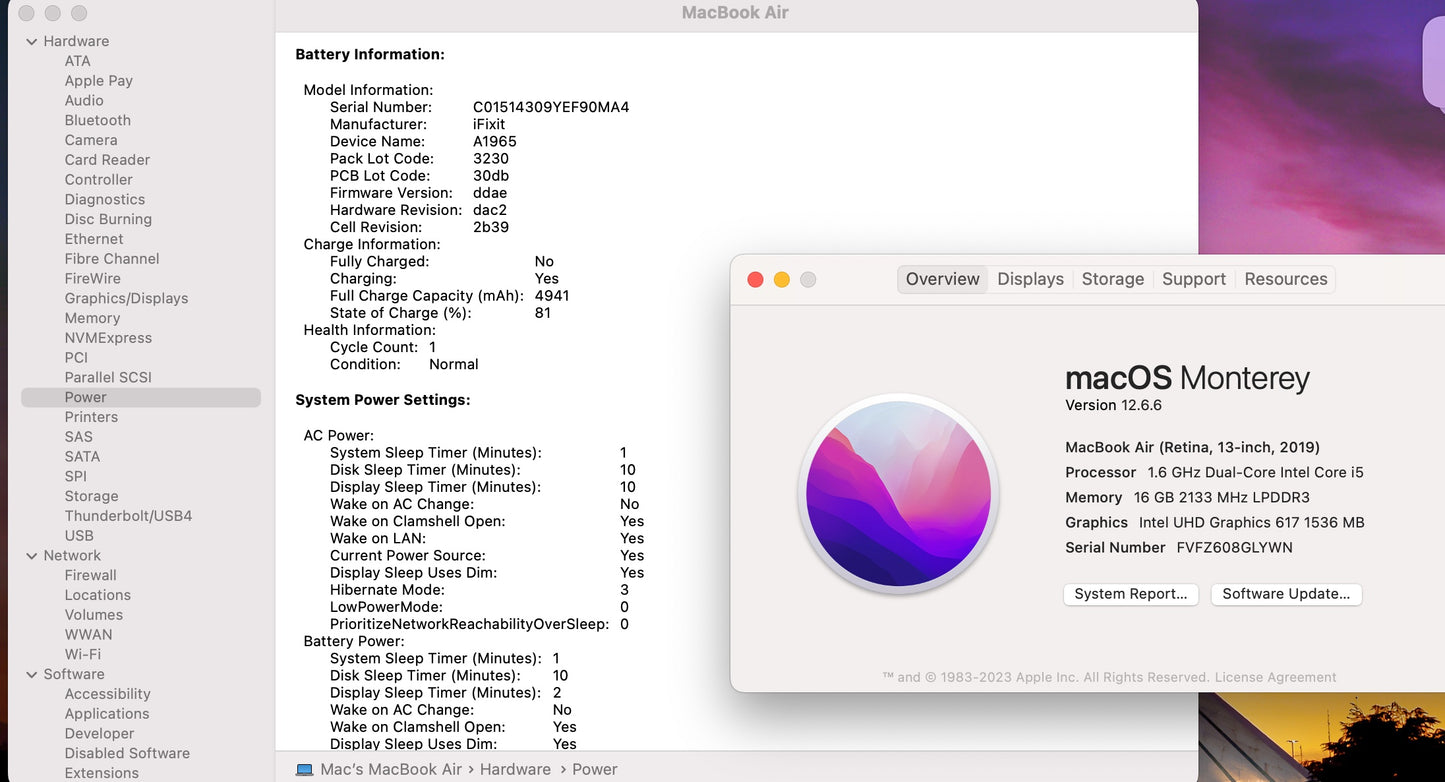Select the Support tab
Screen dimensions: 1445x782
pyautogui.click(x=1193, y=279)
